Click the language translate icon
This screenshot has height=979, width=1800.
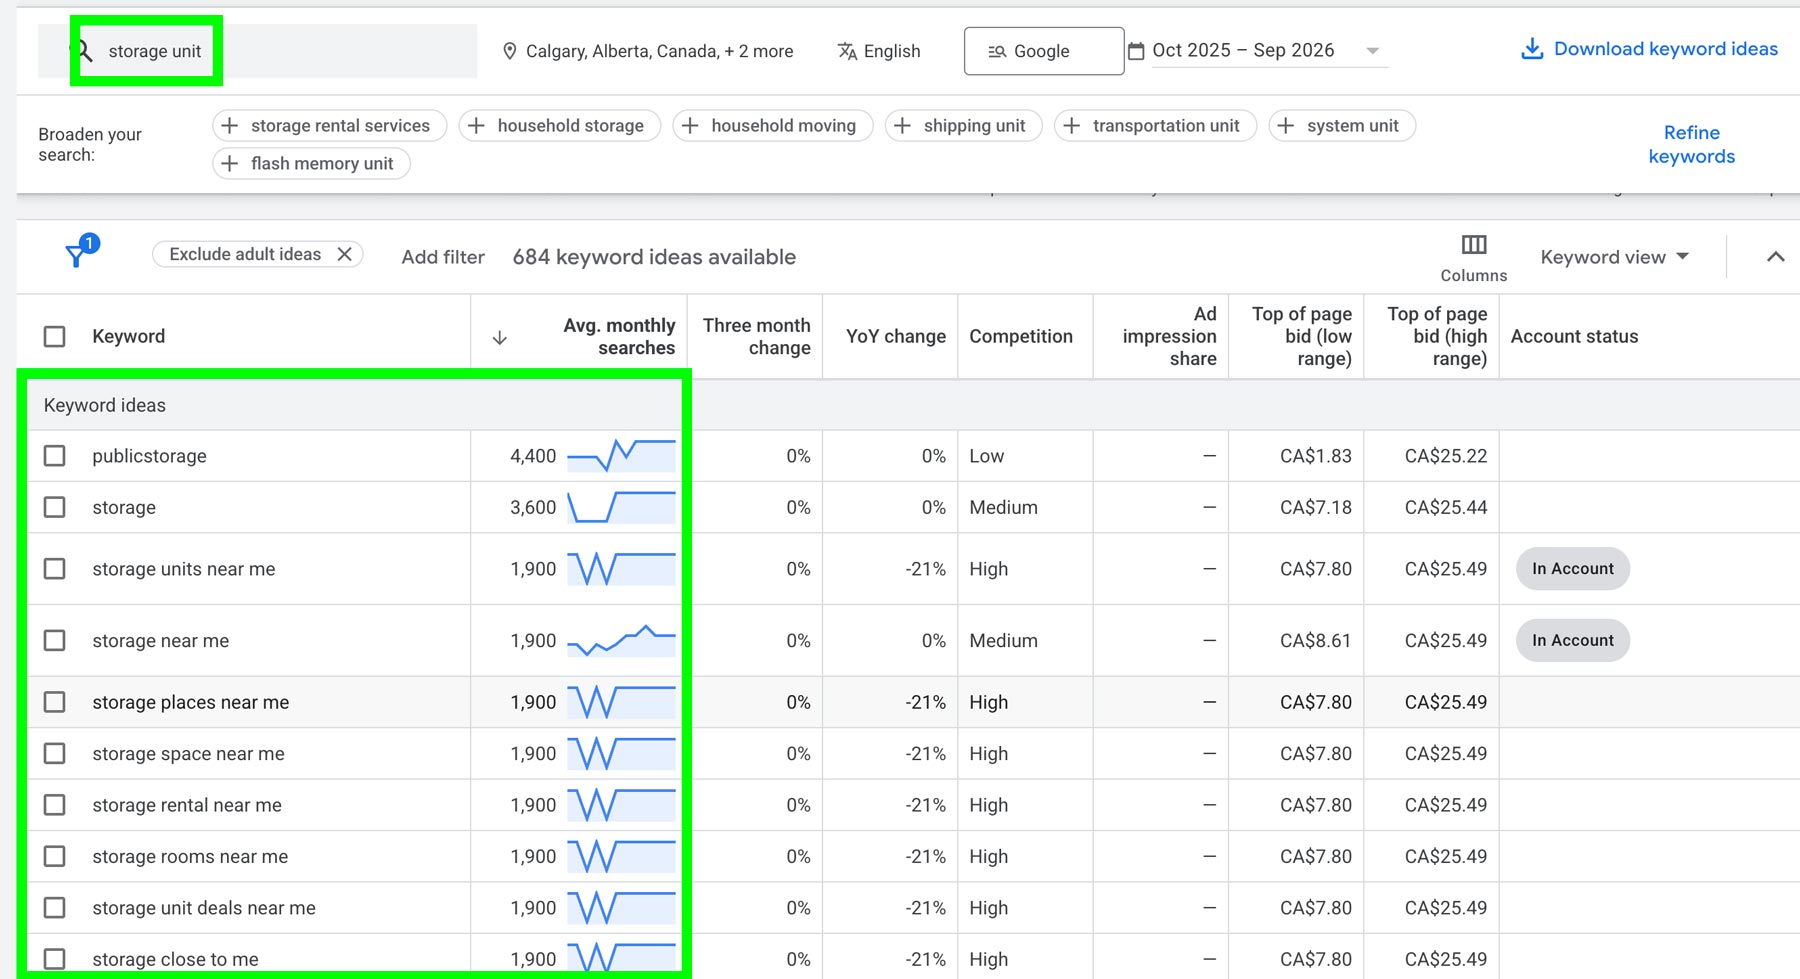point(847,51)
